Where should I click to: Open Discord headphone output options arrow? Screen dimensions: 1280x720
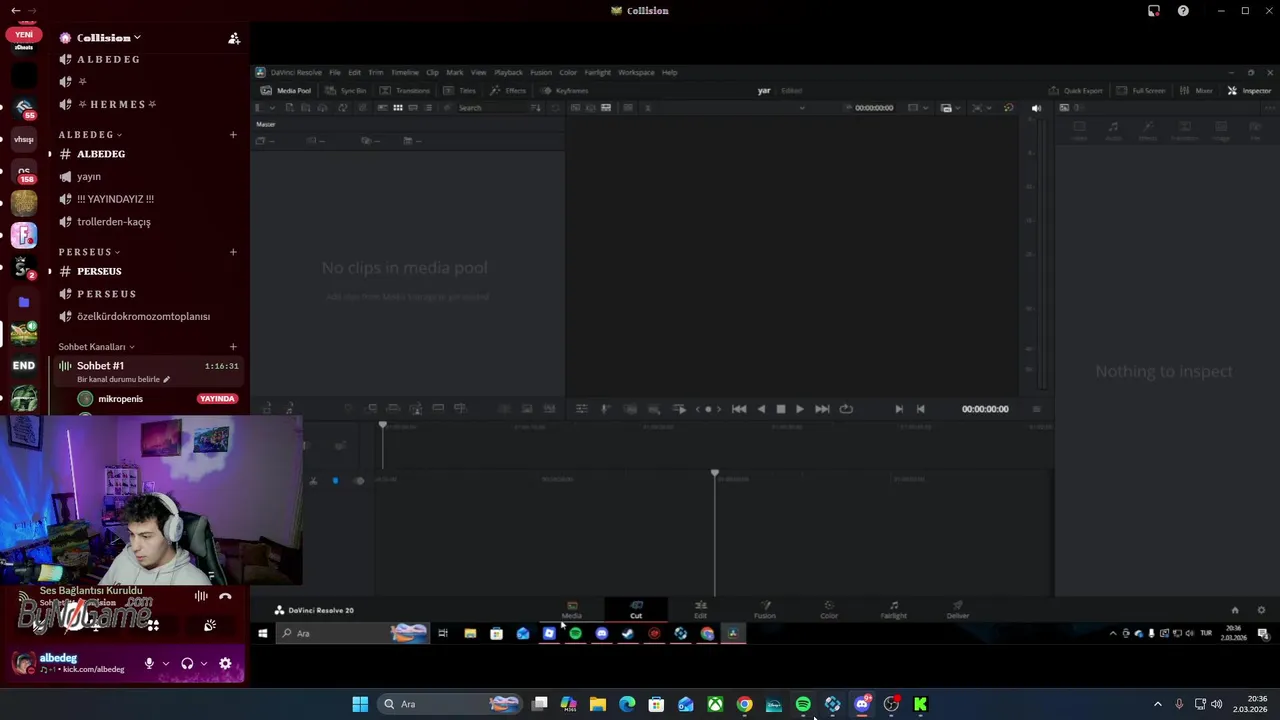pyautogui.click(x=204, y=663)
